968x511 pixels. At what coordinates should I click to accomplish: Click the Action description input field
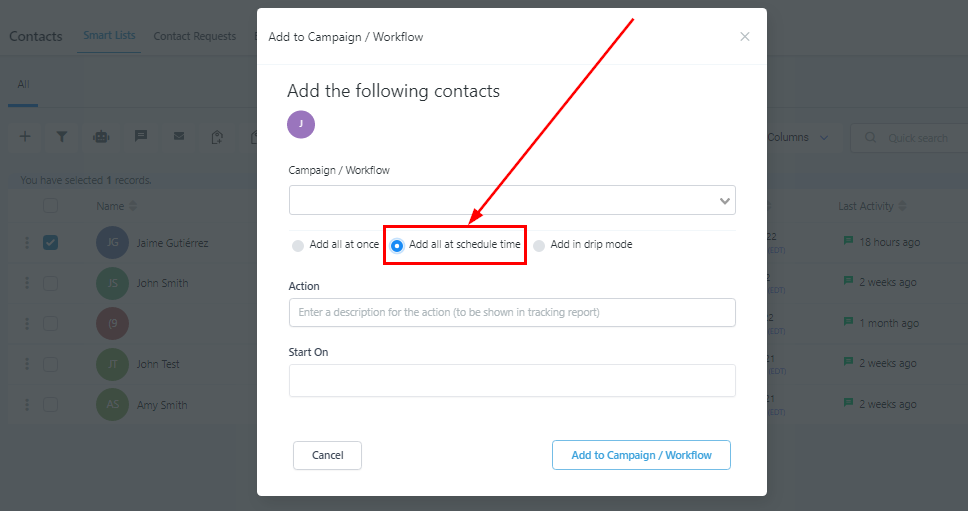coord(512,312)
